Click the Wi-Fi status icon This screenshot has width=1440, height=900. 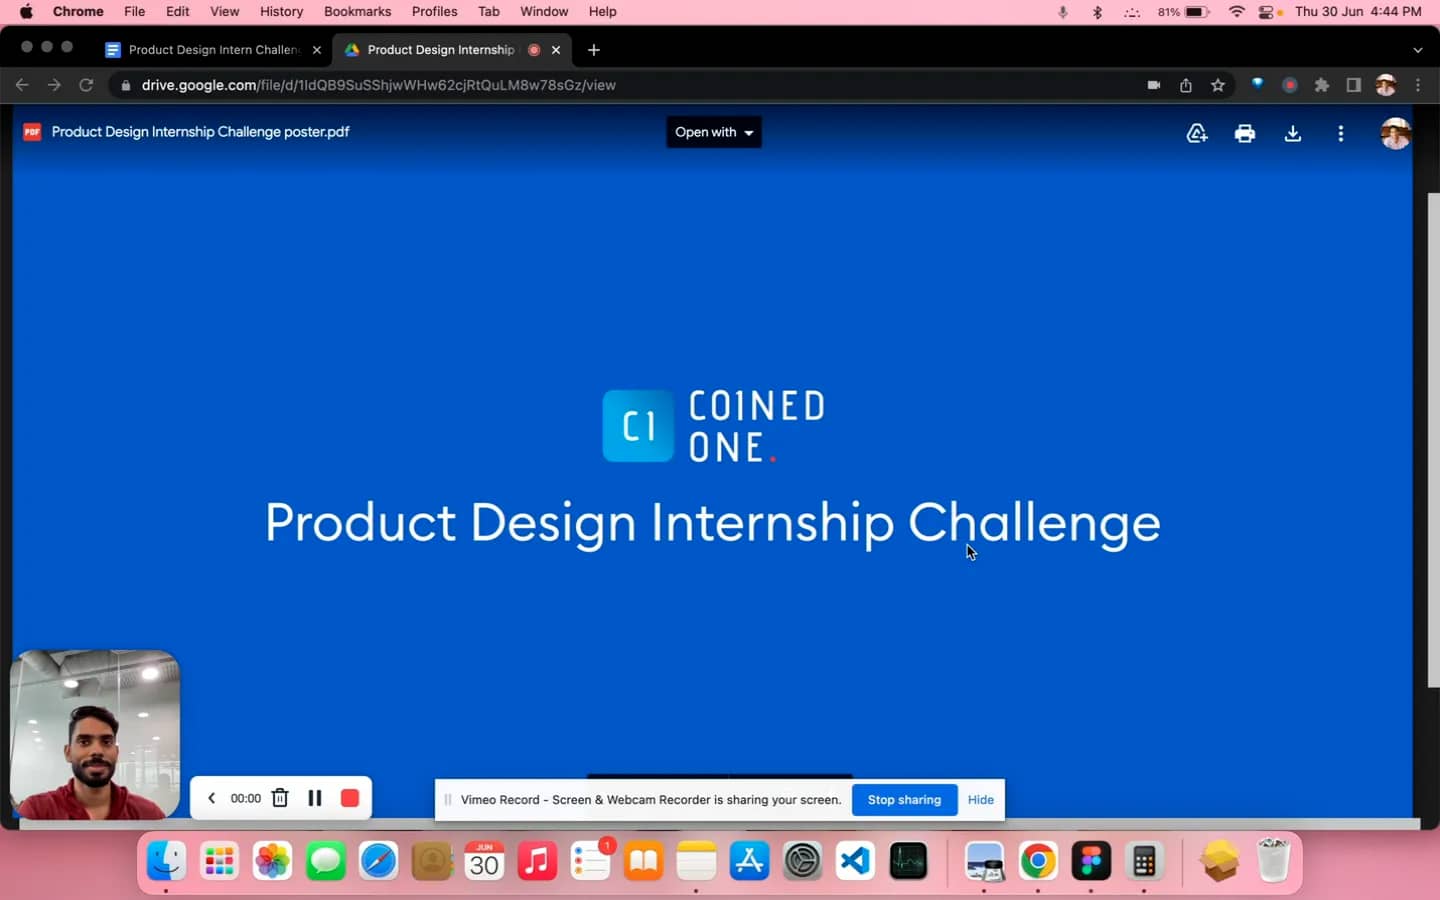(x=1237, y=11)
